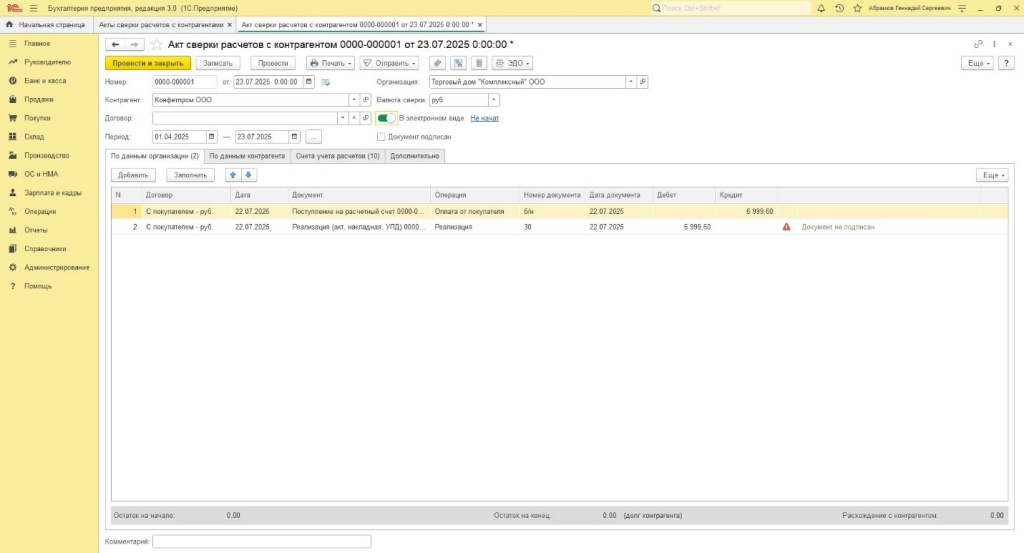Screen dimensions: 1024x553
Task: Open the ЭДО dropdown menu
Action: pyautogui.click(x=513, y=63)
